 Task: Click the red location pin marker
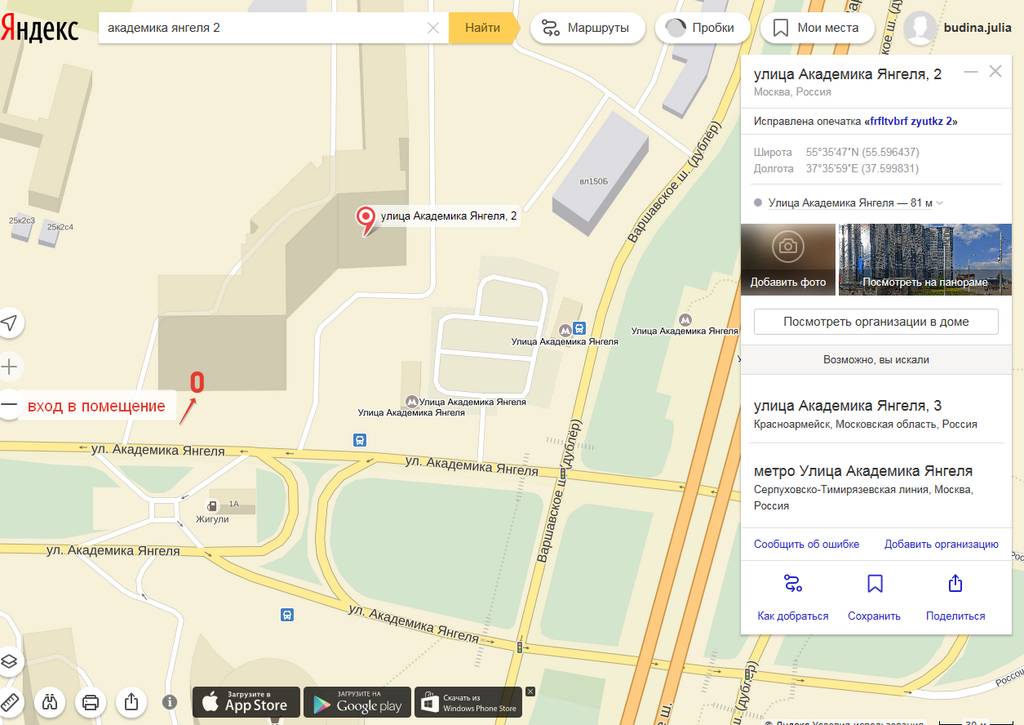[366, 220]
